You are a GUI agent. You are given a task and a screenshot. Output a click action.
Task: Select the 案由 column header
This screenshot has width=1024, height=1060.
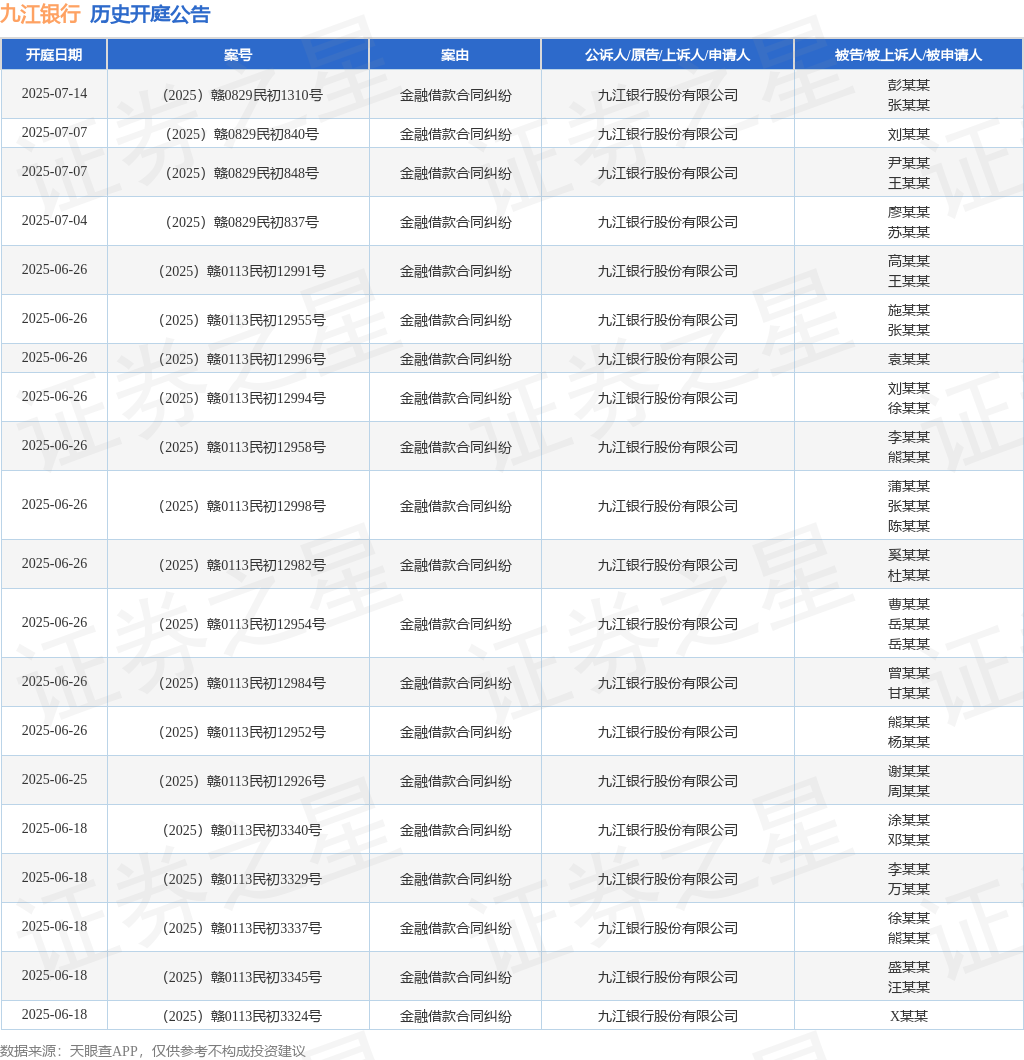coord(455,55)
